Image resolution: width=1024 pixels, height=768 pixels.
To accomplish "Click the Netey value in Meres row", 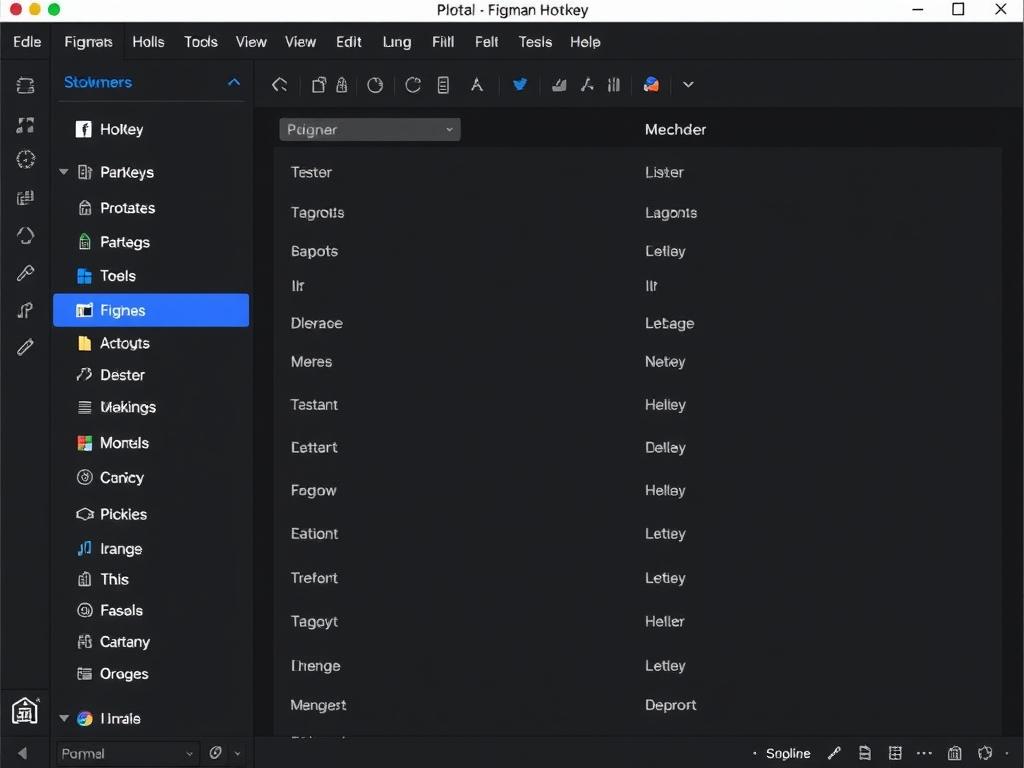I will pyautogui.click(x=665, y=361).
